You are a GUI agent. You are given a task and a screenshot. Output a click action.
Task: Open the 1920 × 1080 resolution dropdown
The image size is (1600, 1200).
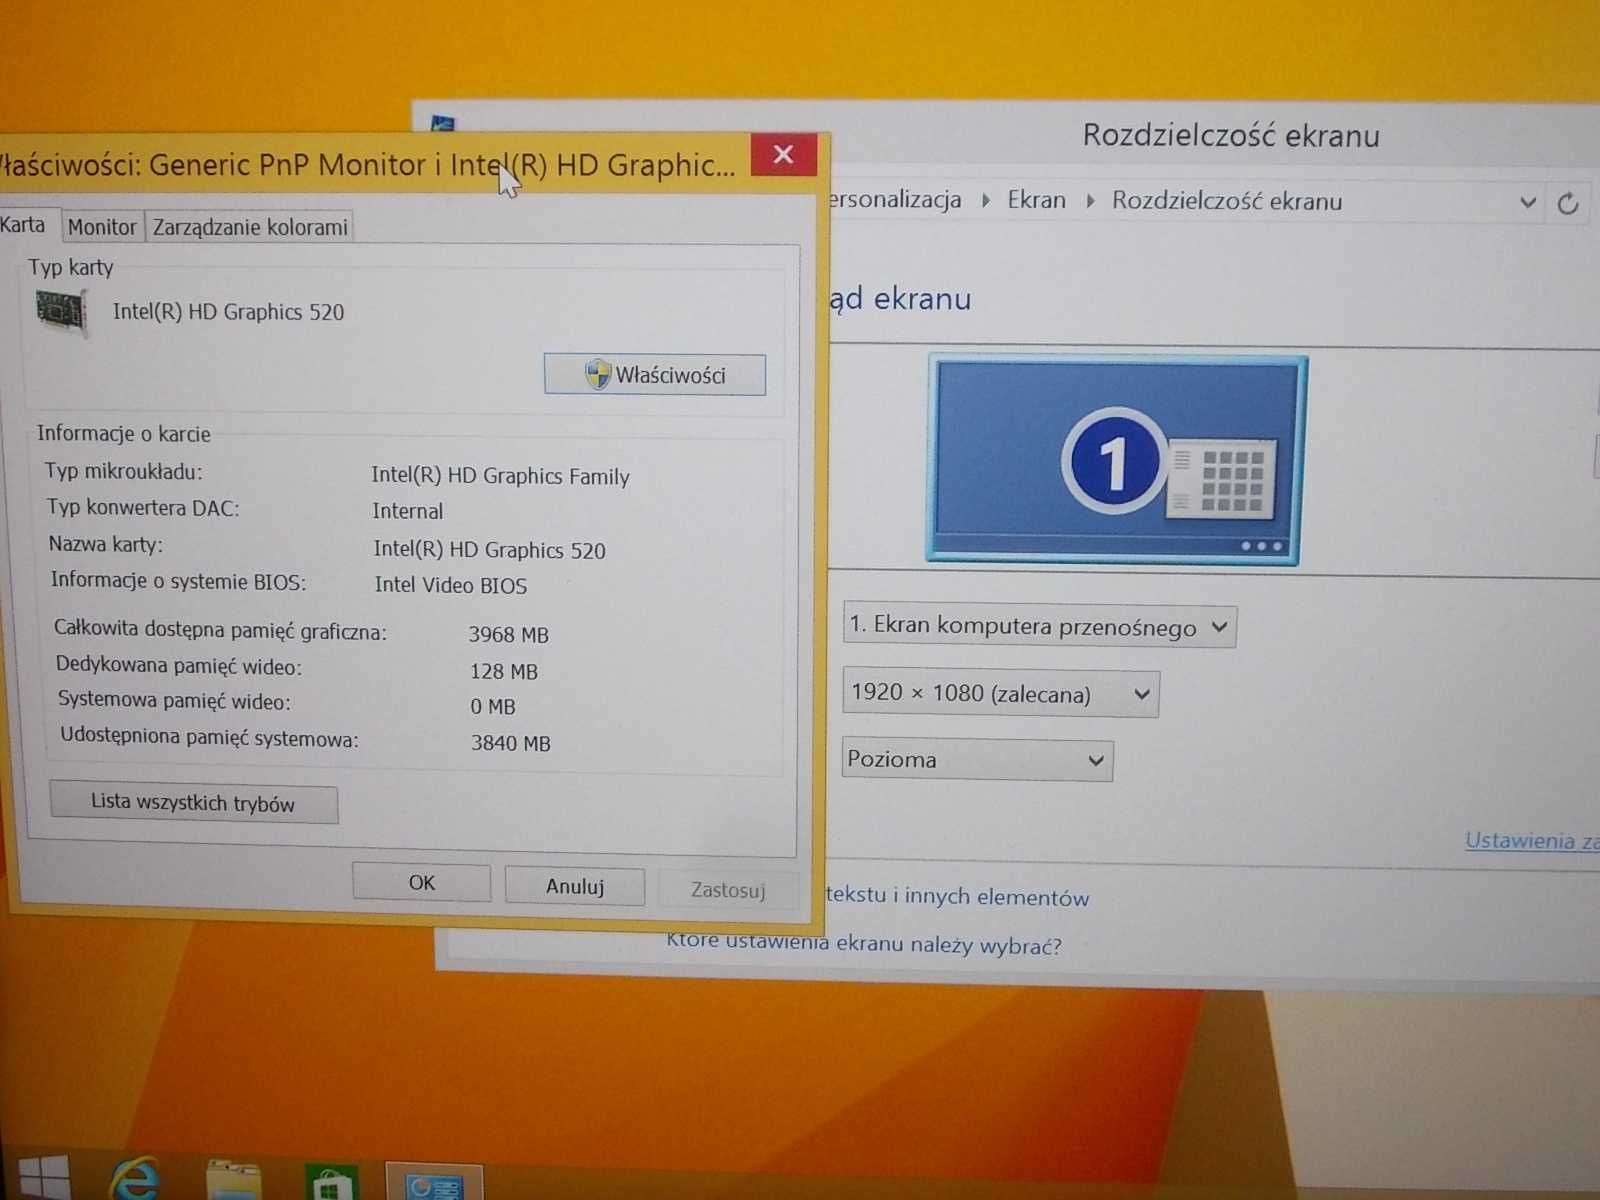[x=1001, y=694]
